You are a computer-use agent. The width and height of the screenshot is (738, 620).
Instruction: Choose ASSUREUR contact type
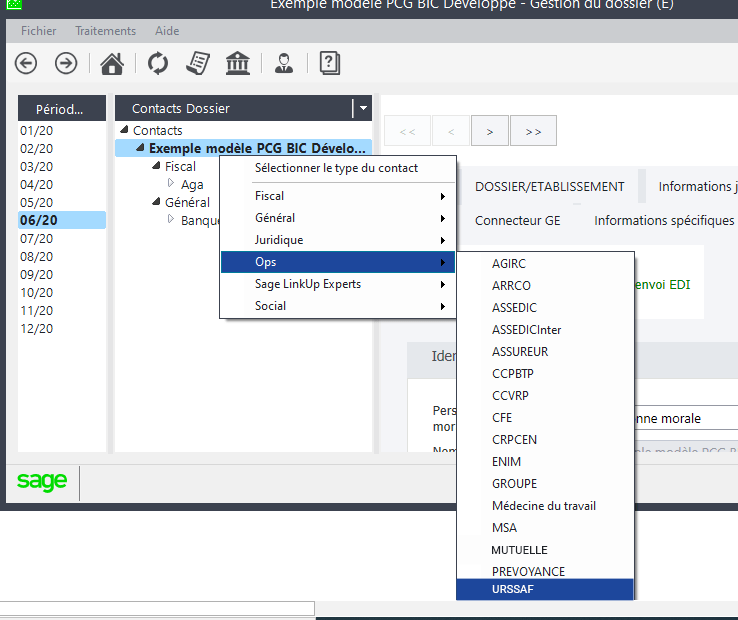pos(545,352)
